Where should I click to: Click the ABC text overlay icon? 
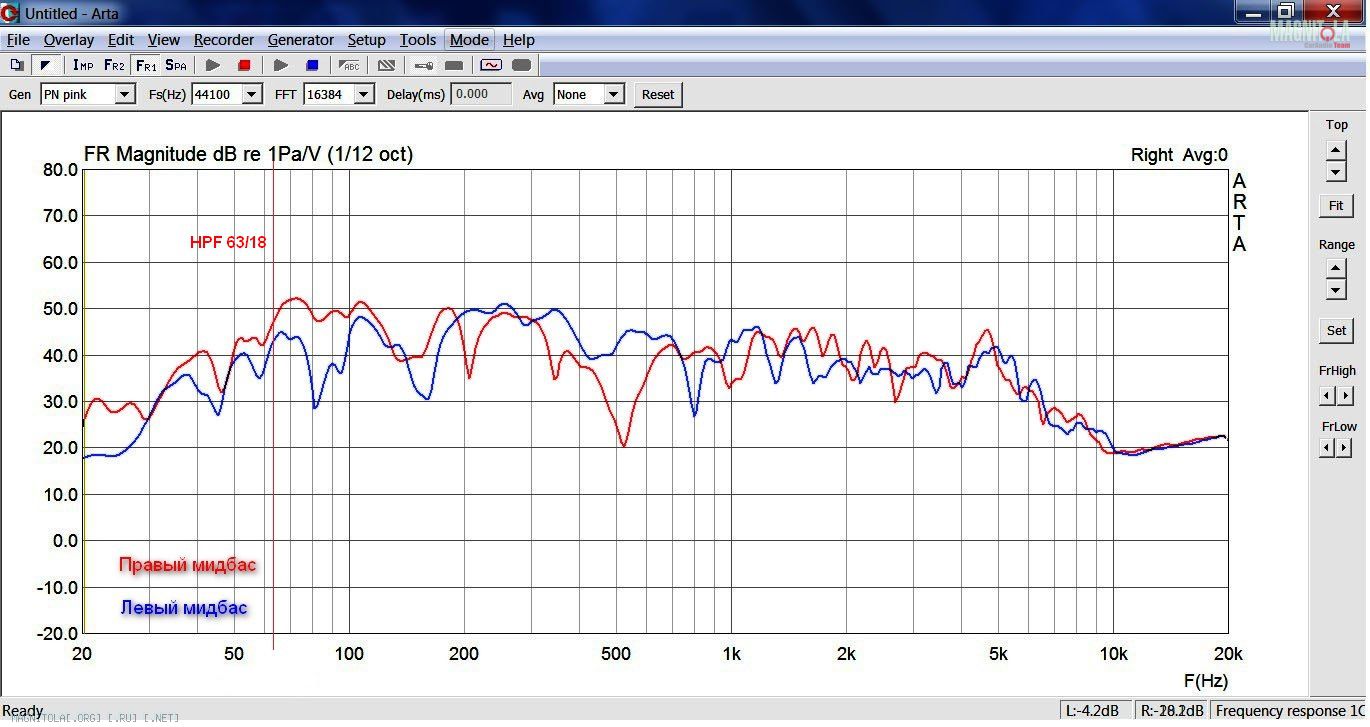coord(350,65)
